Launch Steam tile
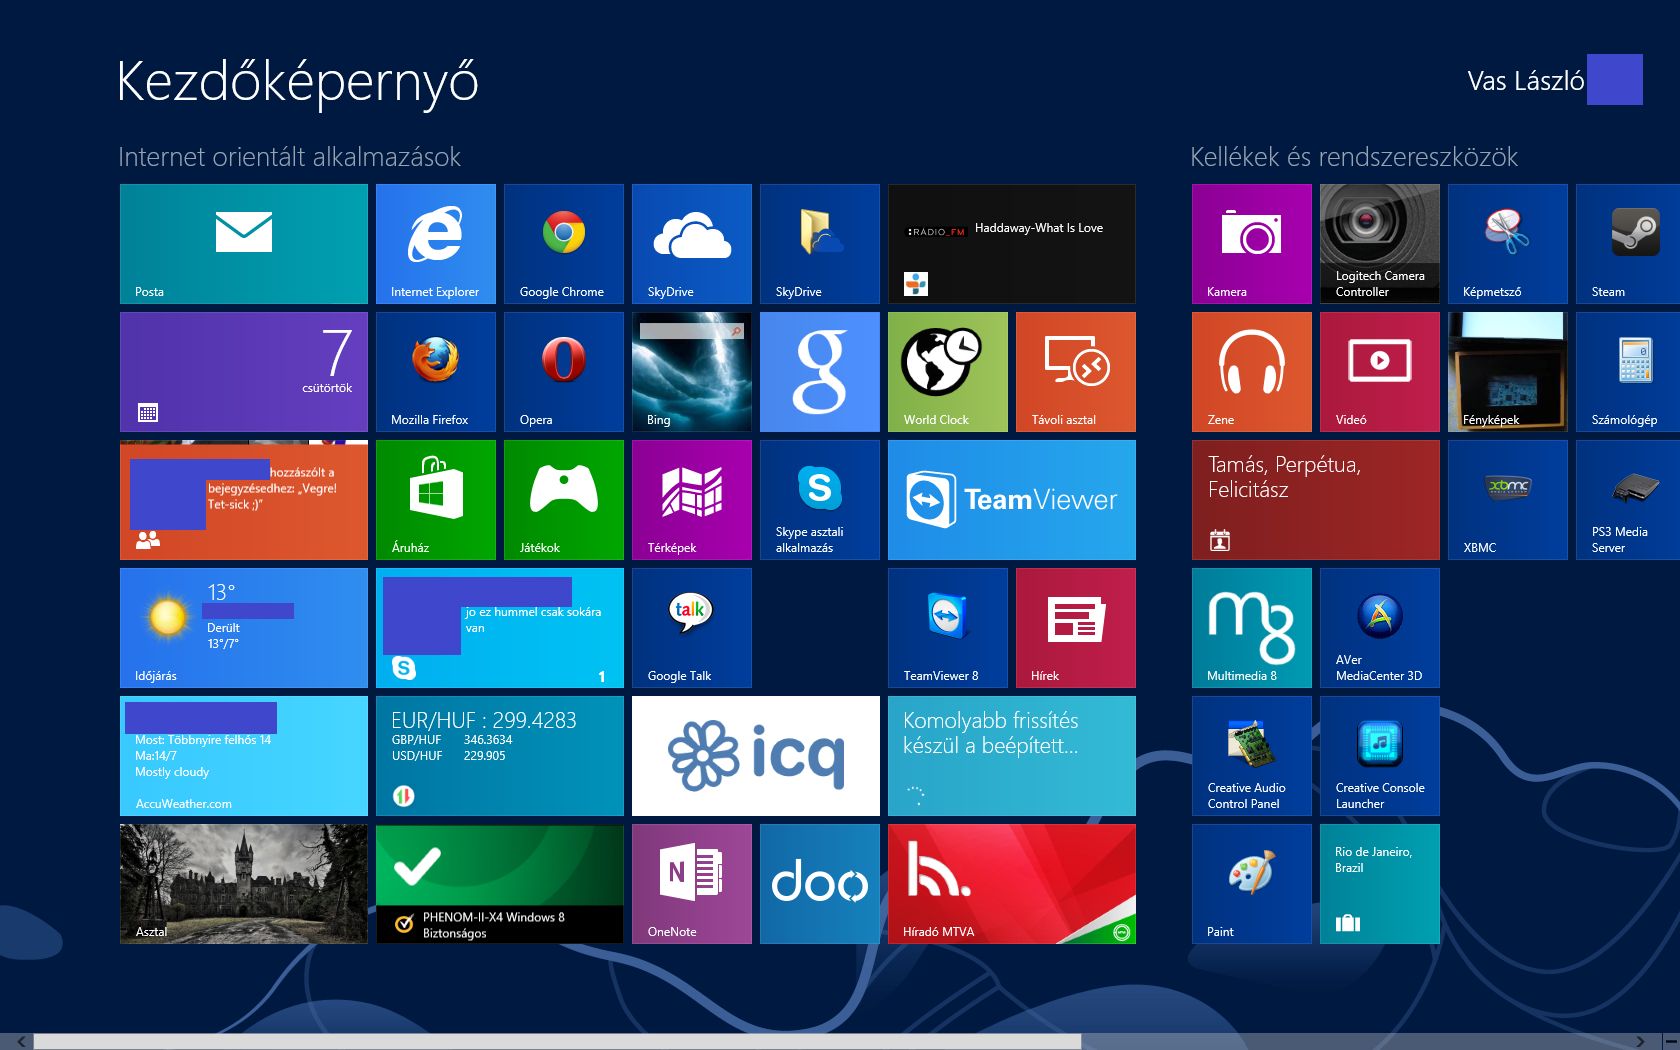This screenshot has width=1680, height=1050. click(x=1628, y=244)
